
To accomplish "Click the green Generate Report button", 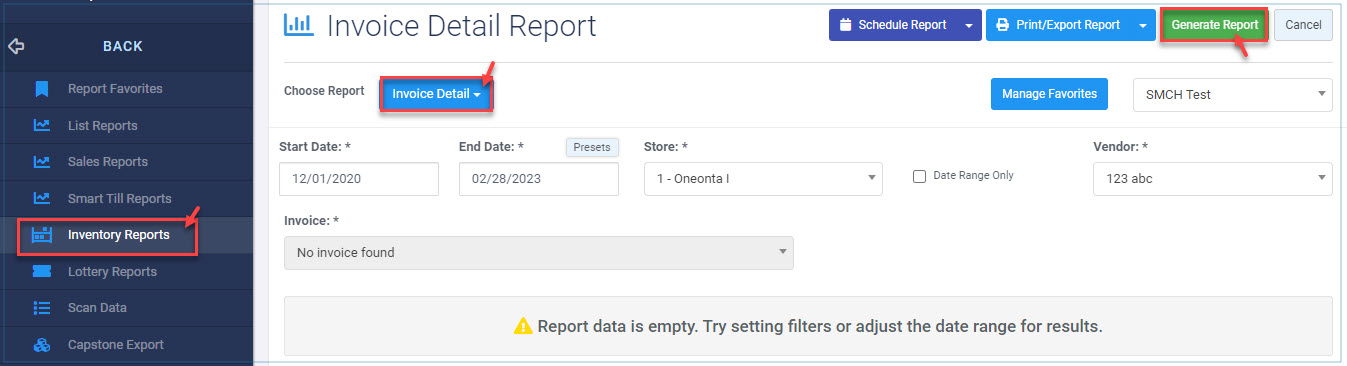I will pos(1215,25).
